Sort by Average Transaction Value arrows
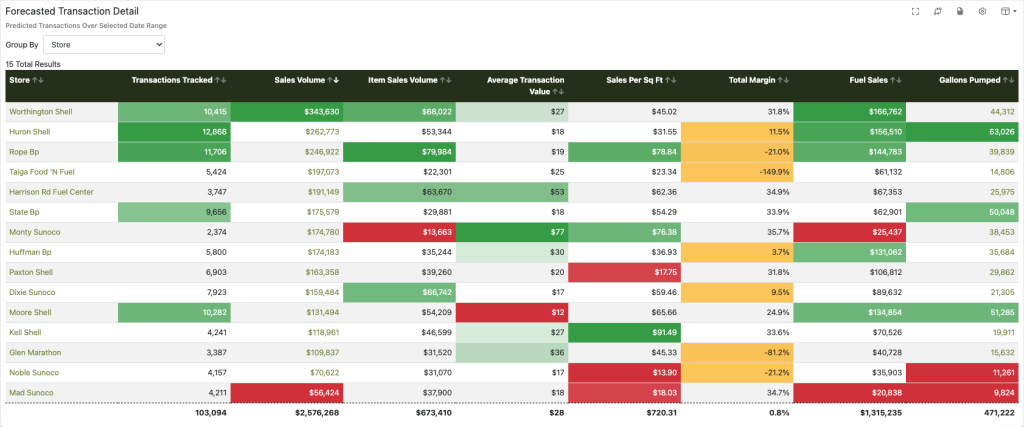Image resolution: width=1024 pixels, height=427 pixels. (558, 91)
